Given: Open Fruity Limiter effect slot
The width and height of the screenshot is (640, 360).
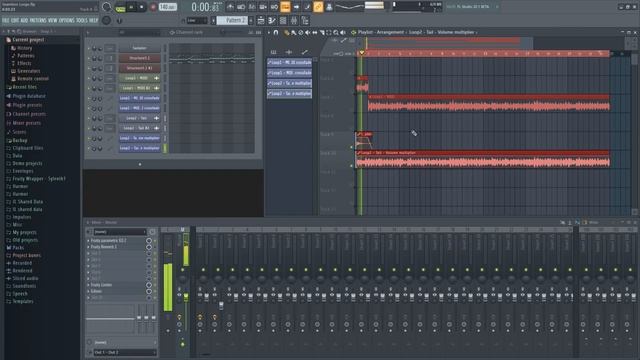Looking at the screenshot, I should (x=116, y=285).
